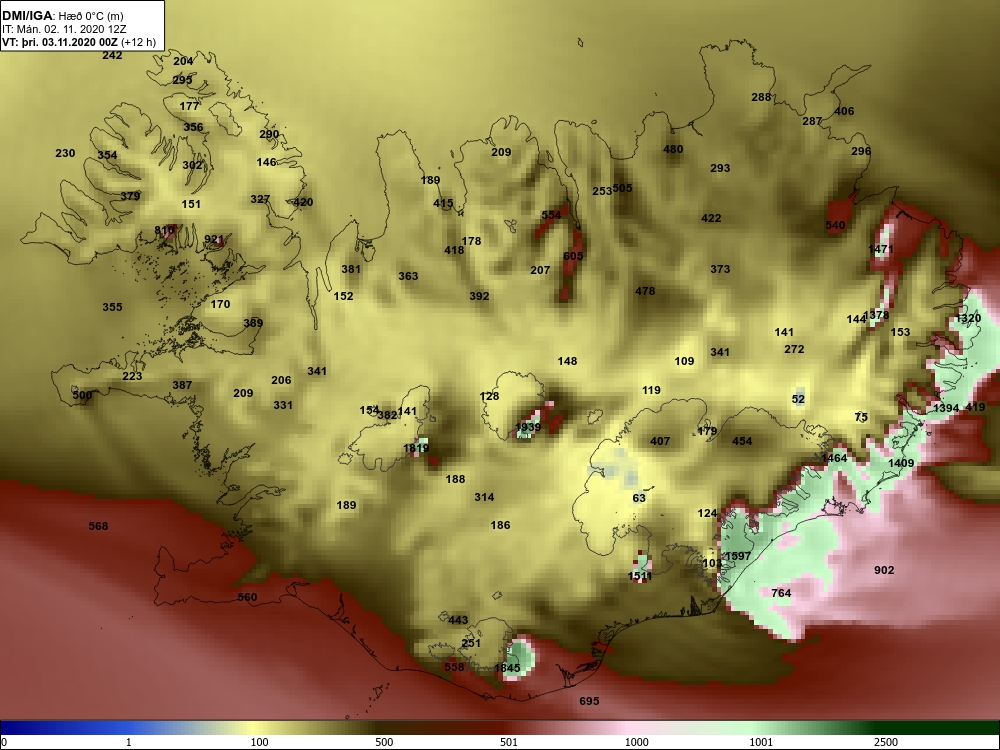Click the 1464 map value

pyautogui.click(x=834, y=458)
